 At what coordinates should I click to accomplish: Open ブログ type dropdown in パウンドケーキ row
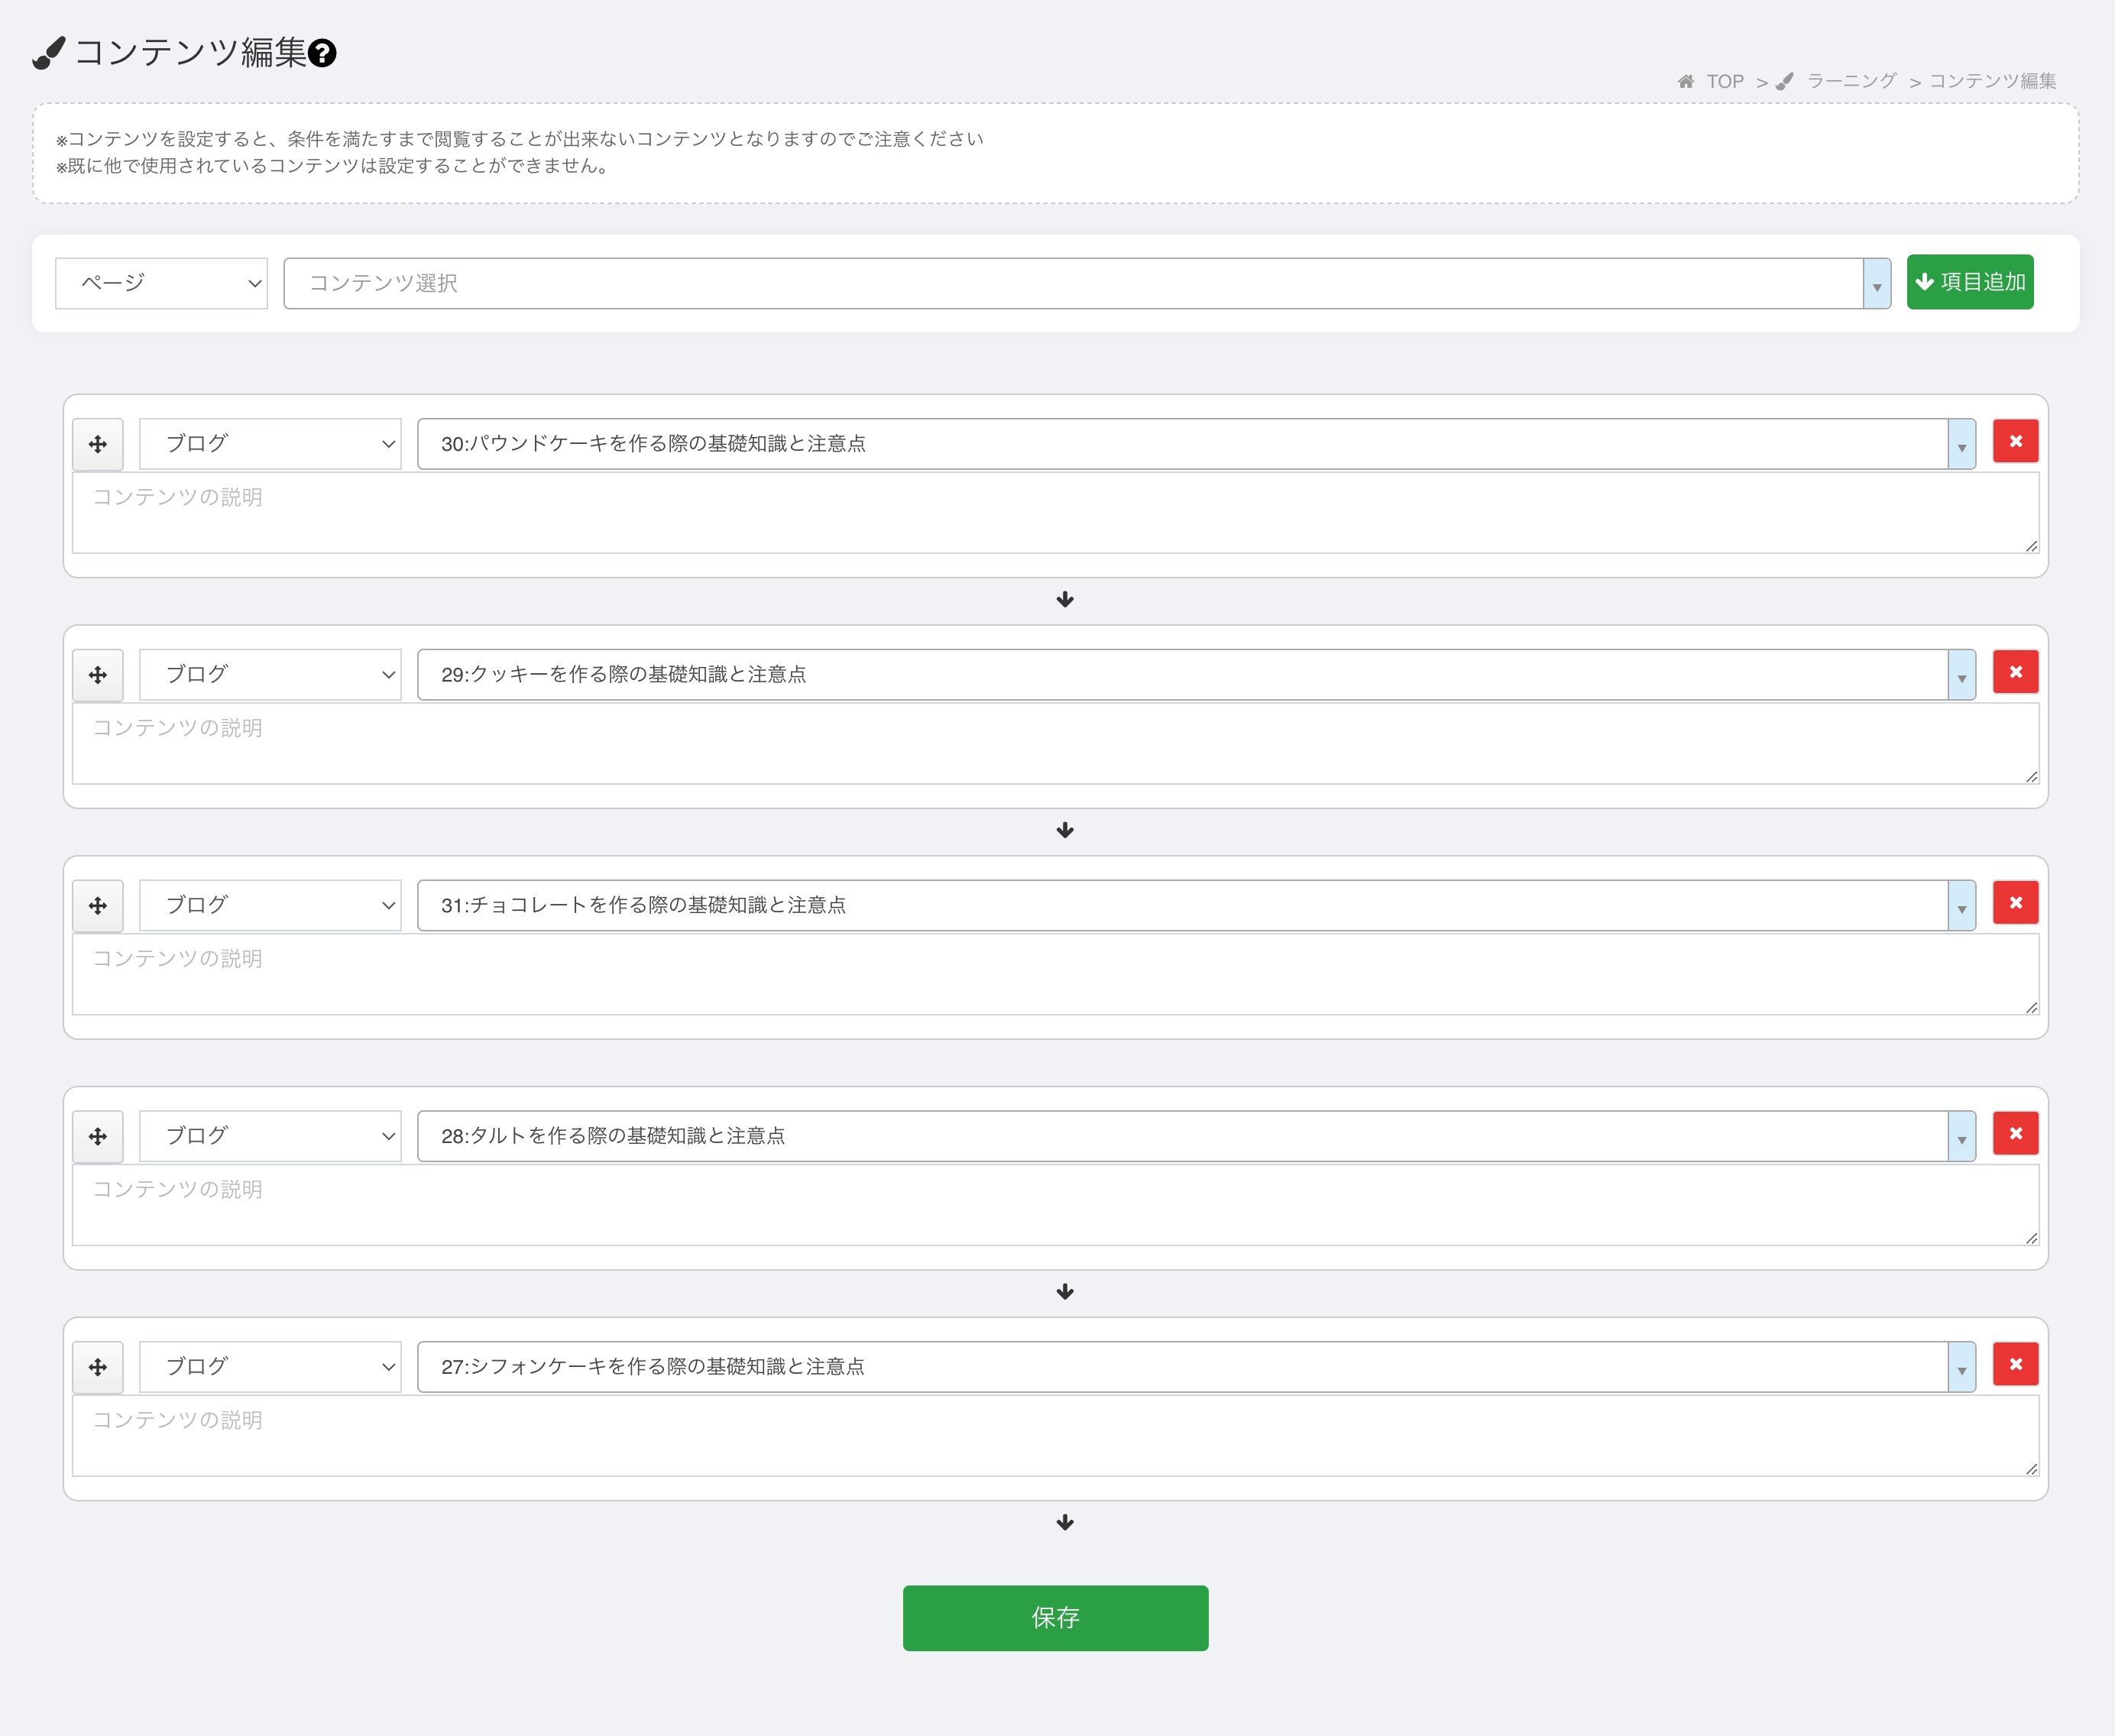point(270,444)
